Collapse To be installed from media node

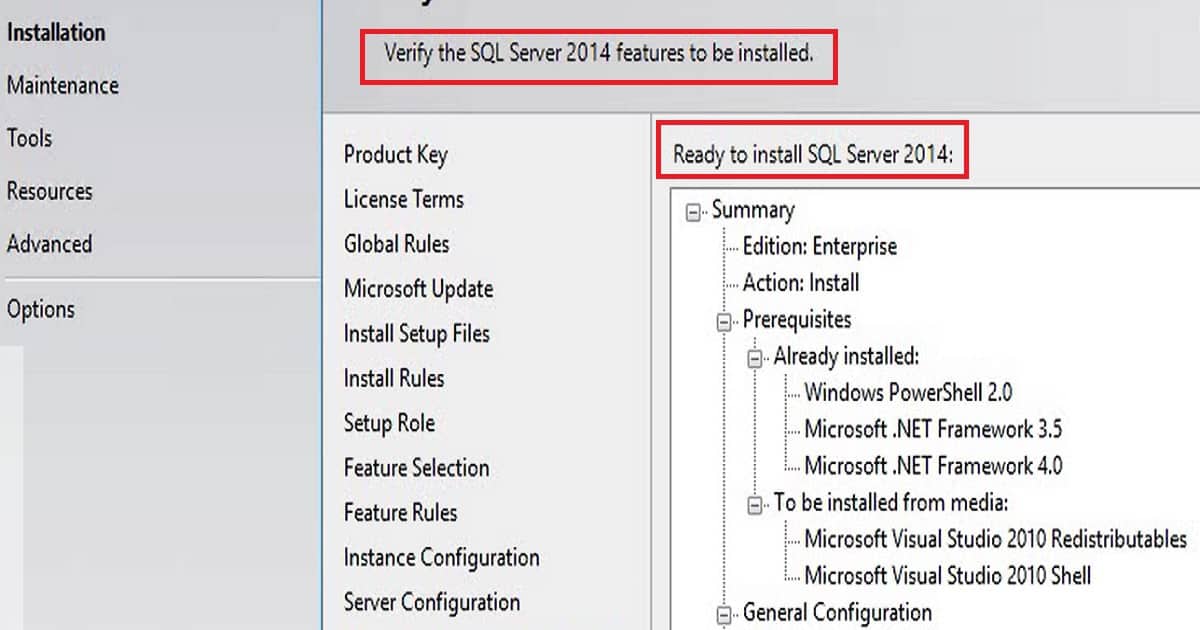pyautogui.click(x=755, y=505)
